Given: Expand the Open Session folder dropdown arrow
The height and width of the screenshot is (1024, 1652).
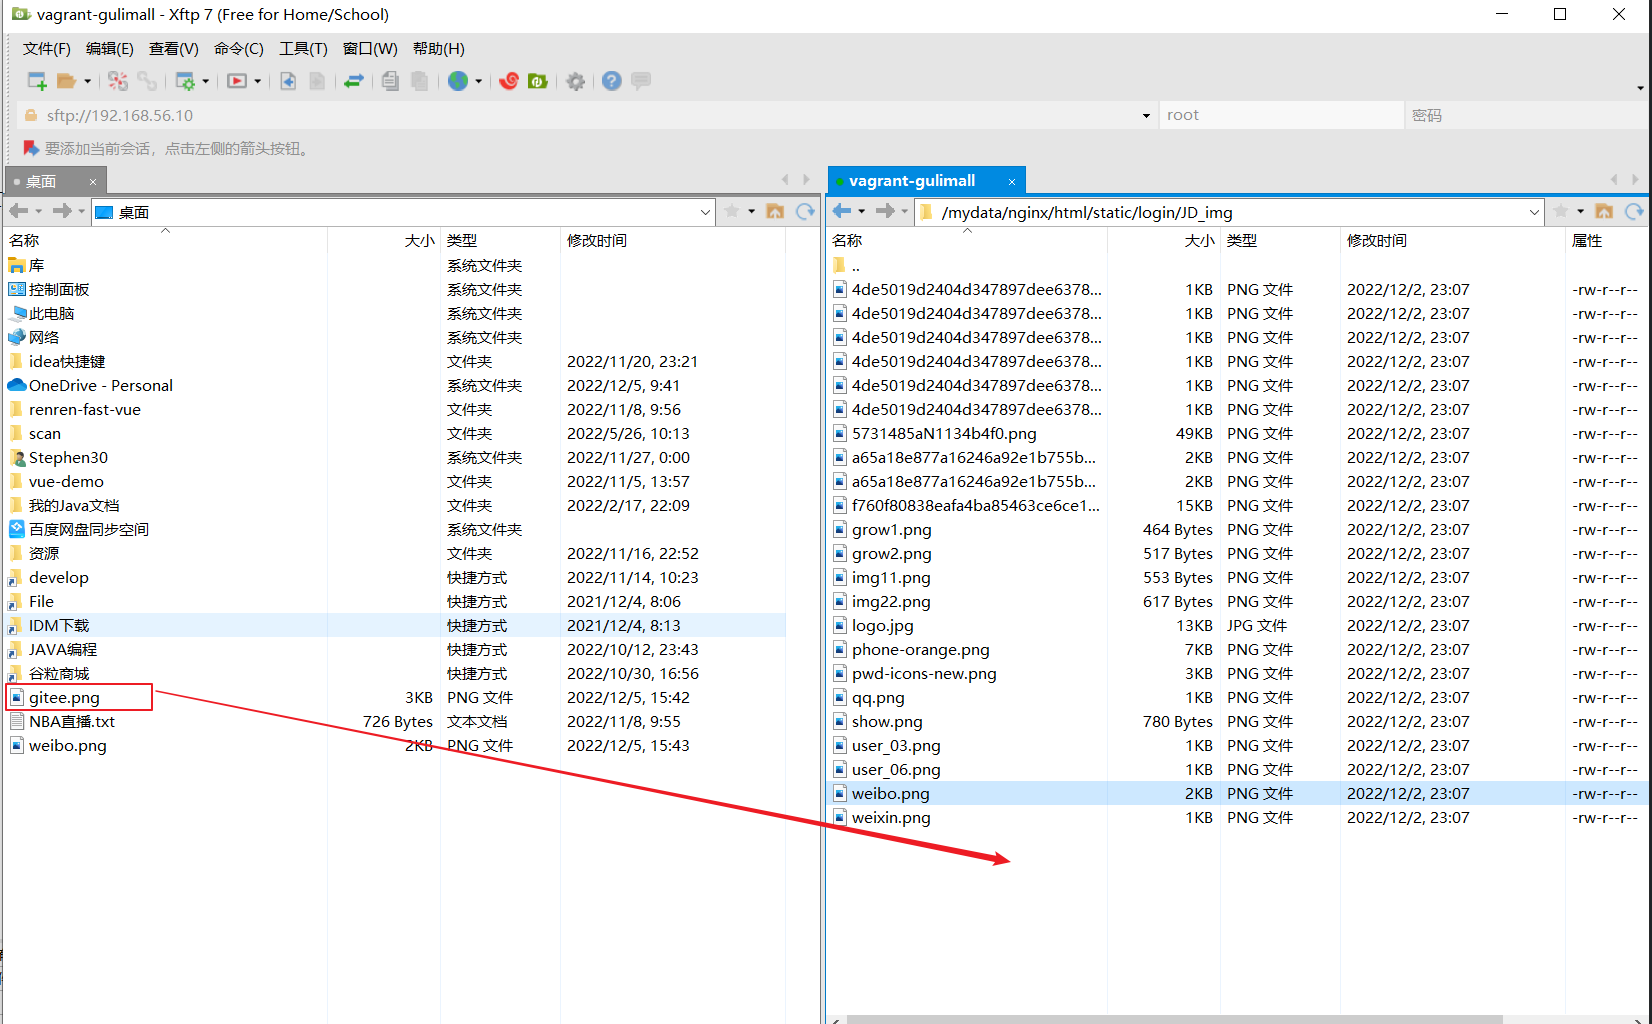Looking at the screenshot, I should (x=87, y=81).
